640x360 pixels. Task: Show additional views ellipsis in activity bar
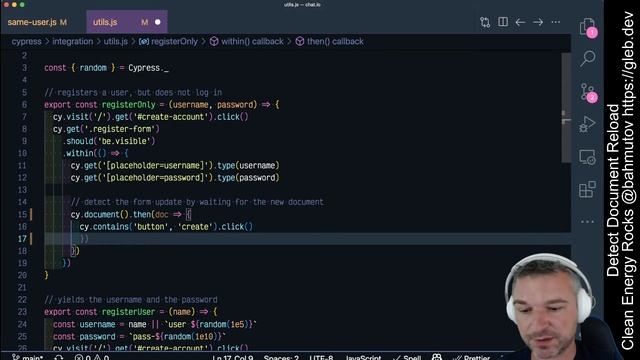tap(587, 222)
